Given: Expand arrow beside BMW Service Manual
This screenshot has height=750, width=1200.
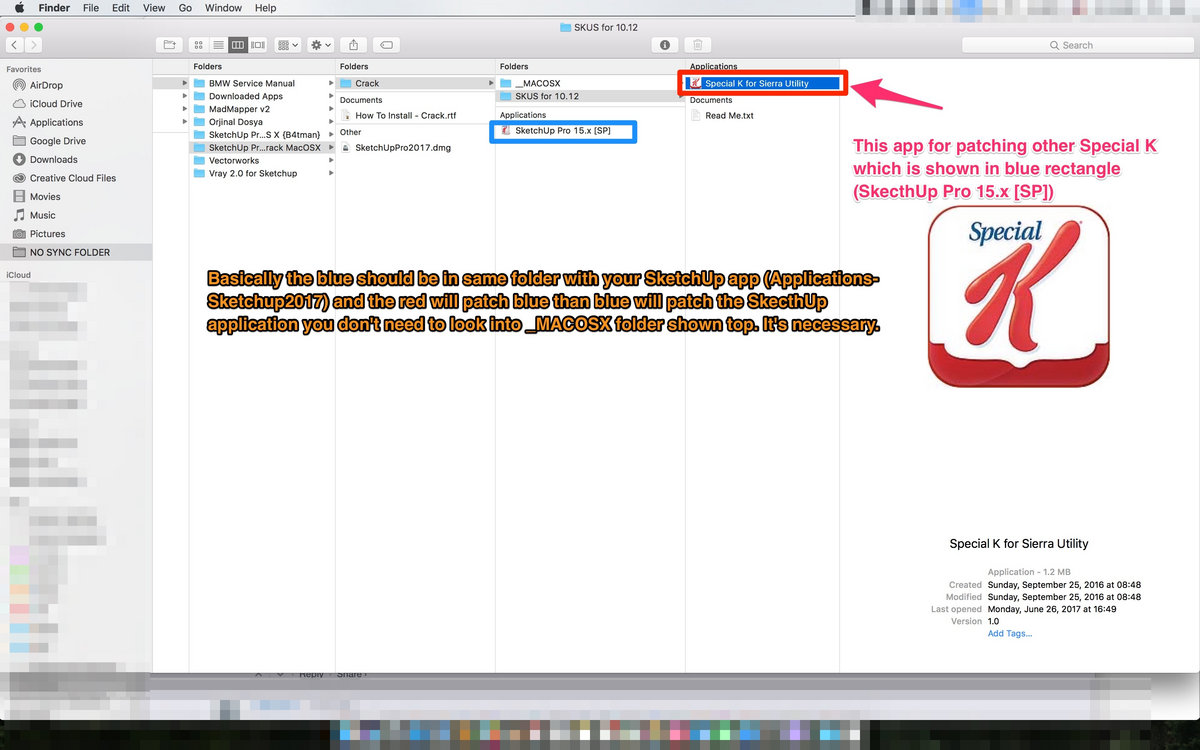Looking at the screenshot, I should pos(331,83).
